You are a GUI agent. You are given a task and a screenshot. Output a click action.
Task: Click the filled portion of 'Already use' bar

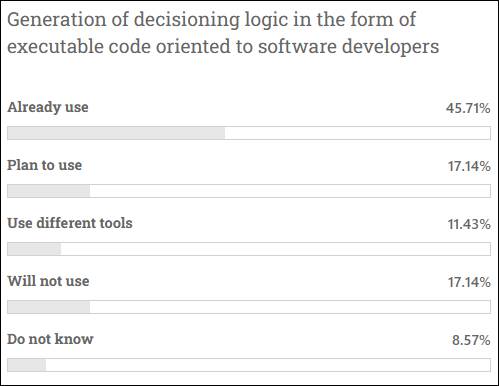116,133
